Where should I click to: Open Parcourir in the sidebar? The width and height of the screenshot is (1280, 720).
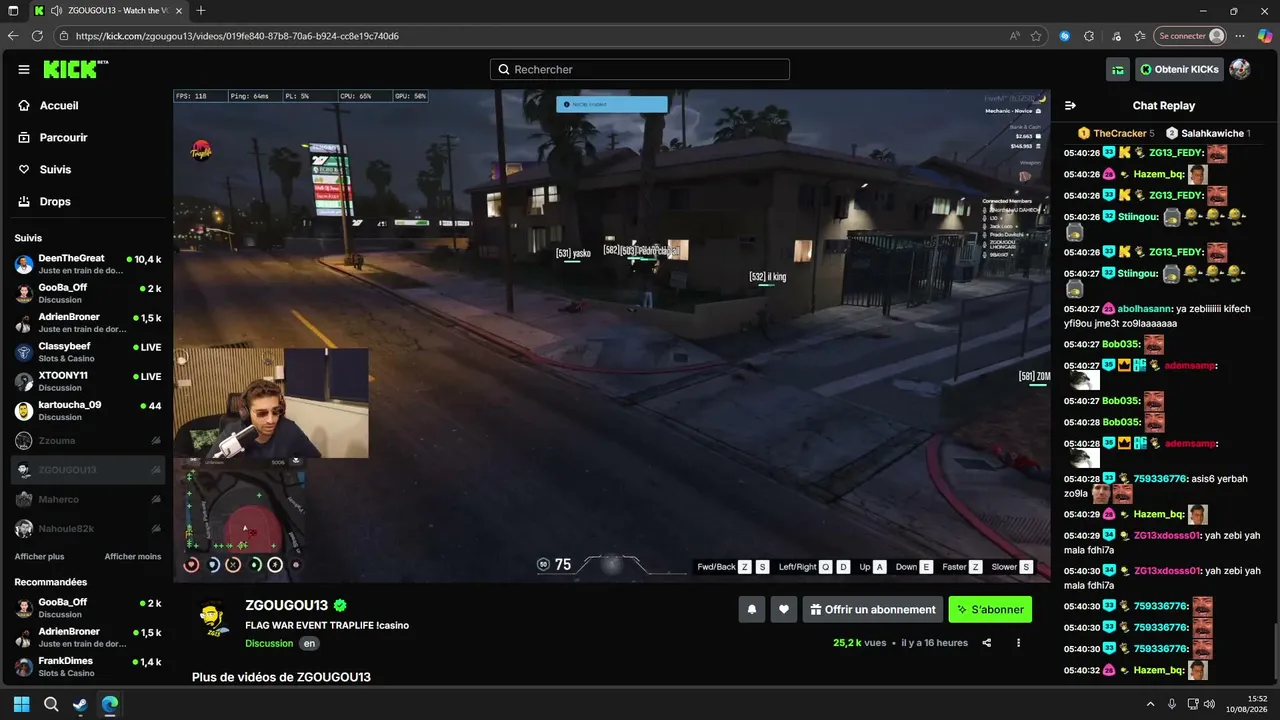[x=63, y=137]
